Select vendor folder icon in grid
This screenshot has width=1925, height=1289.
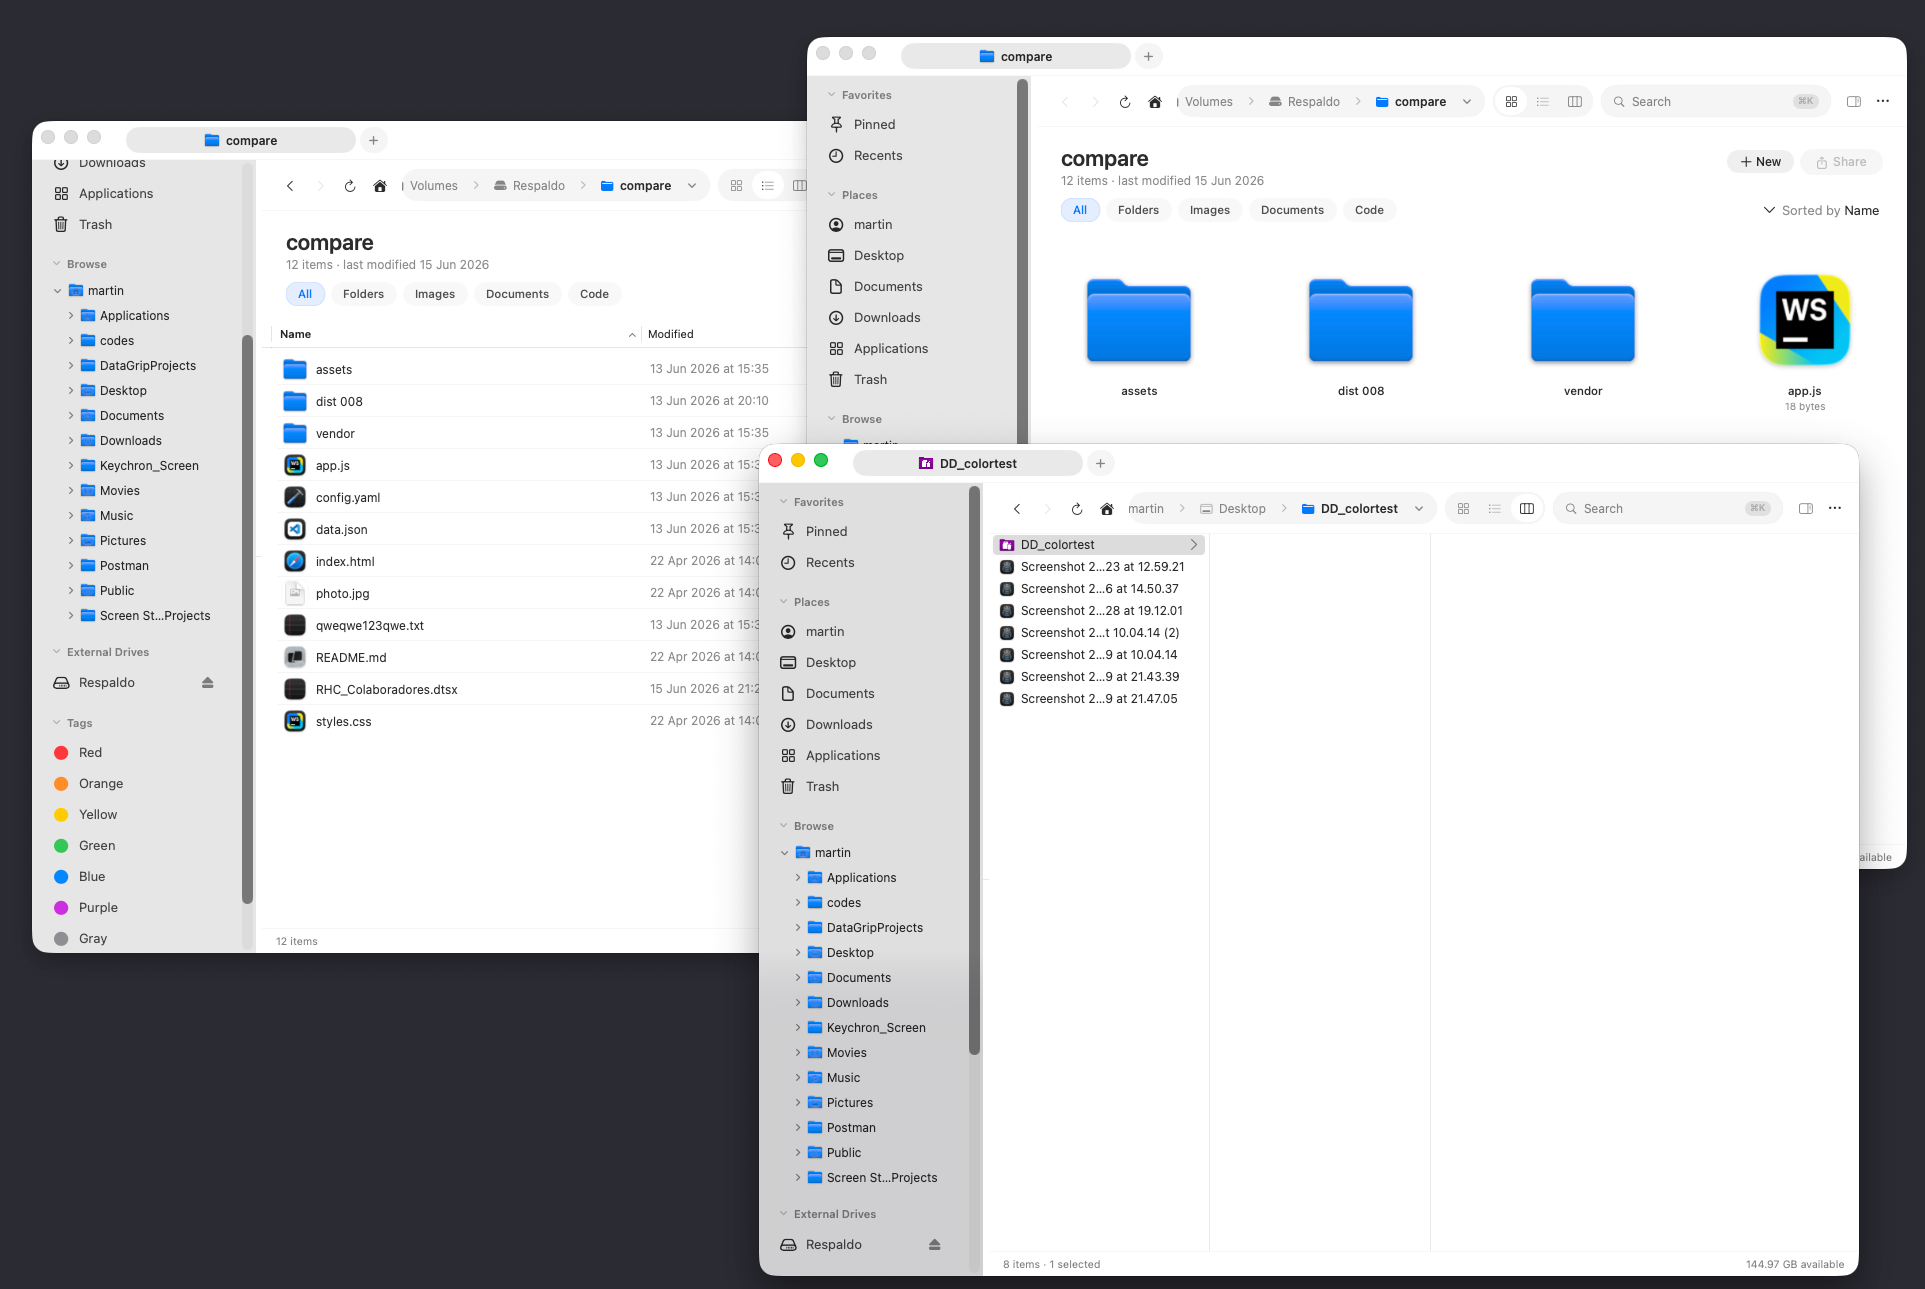1583,320
